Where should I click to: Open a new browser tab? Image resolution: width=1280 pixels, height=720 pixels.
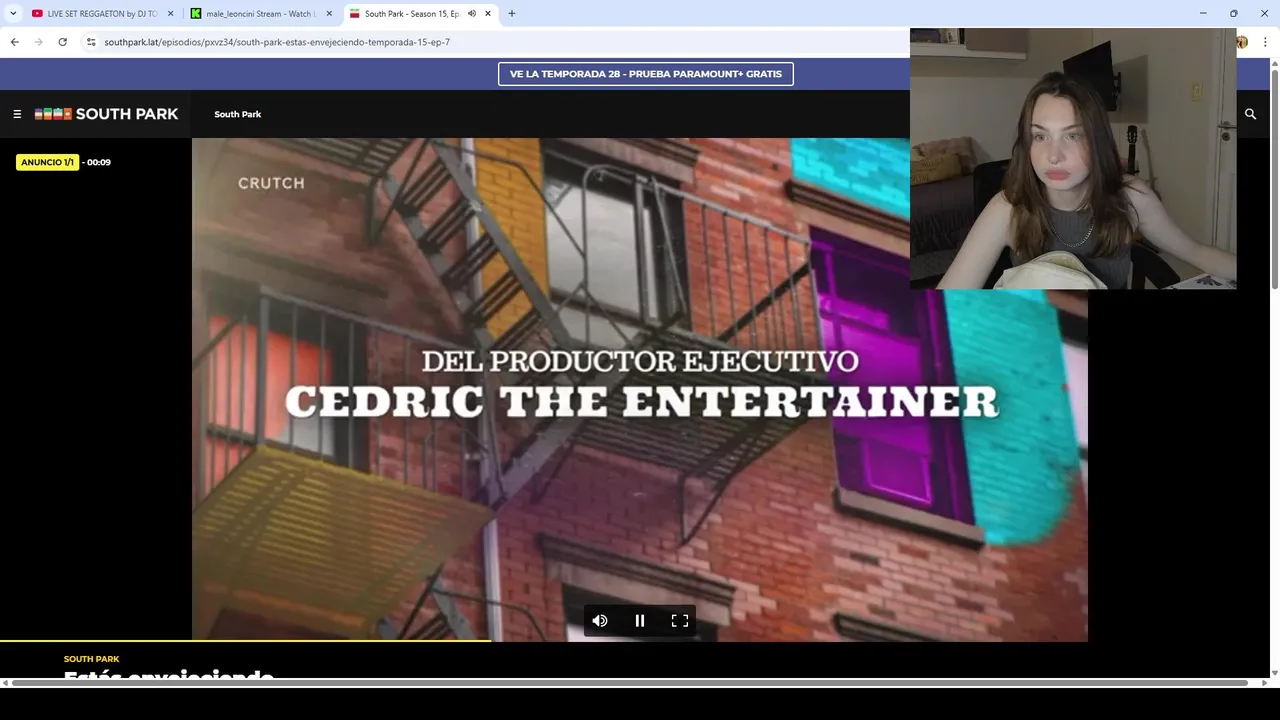pyautogui.click(x=511, y=14)
